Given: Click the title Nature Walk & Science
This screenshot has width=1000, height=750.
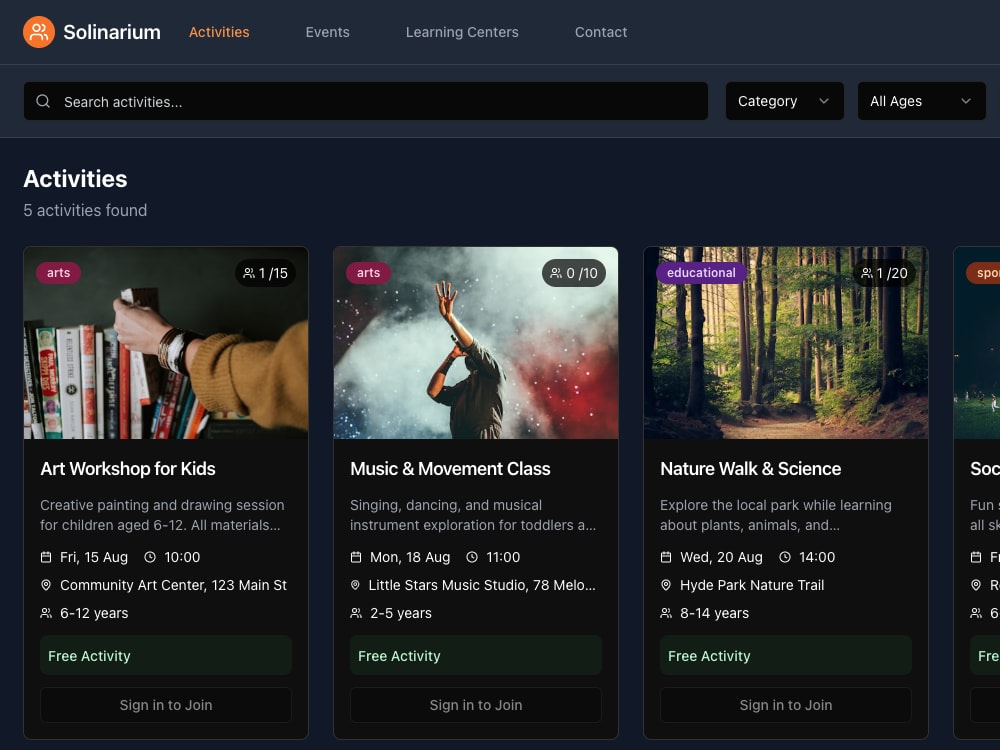Looking at the screenshot, I should (x=751, y=469).
